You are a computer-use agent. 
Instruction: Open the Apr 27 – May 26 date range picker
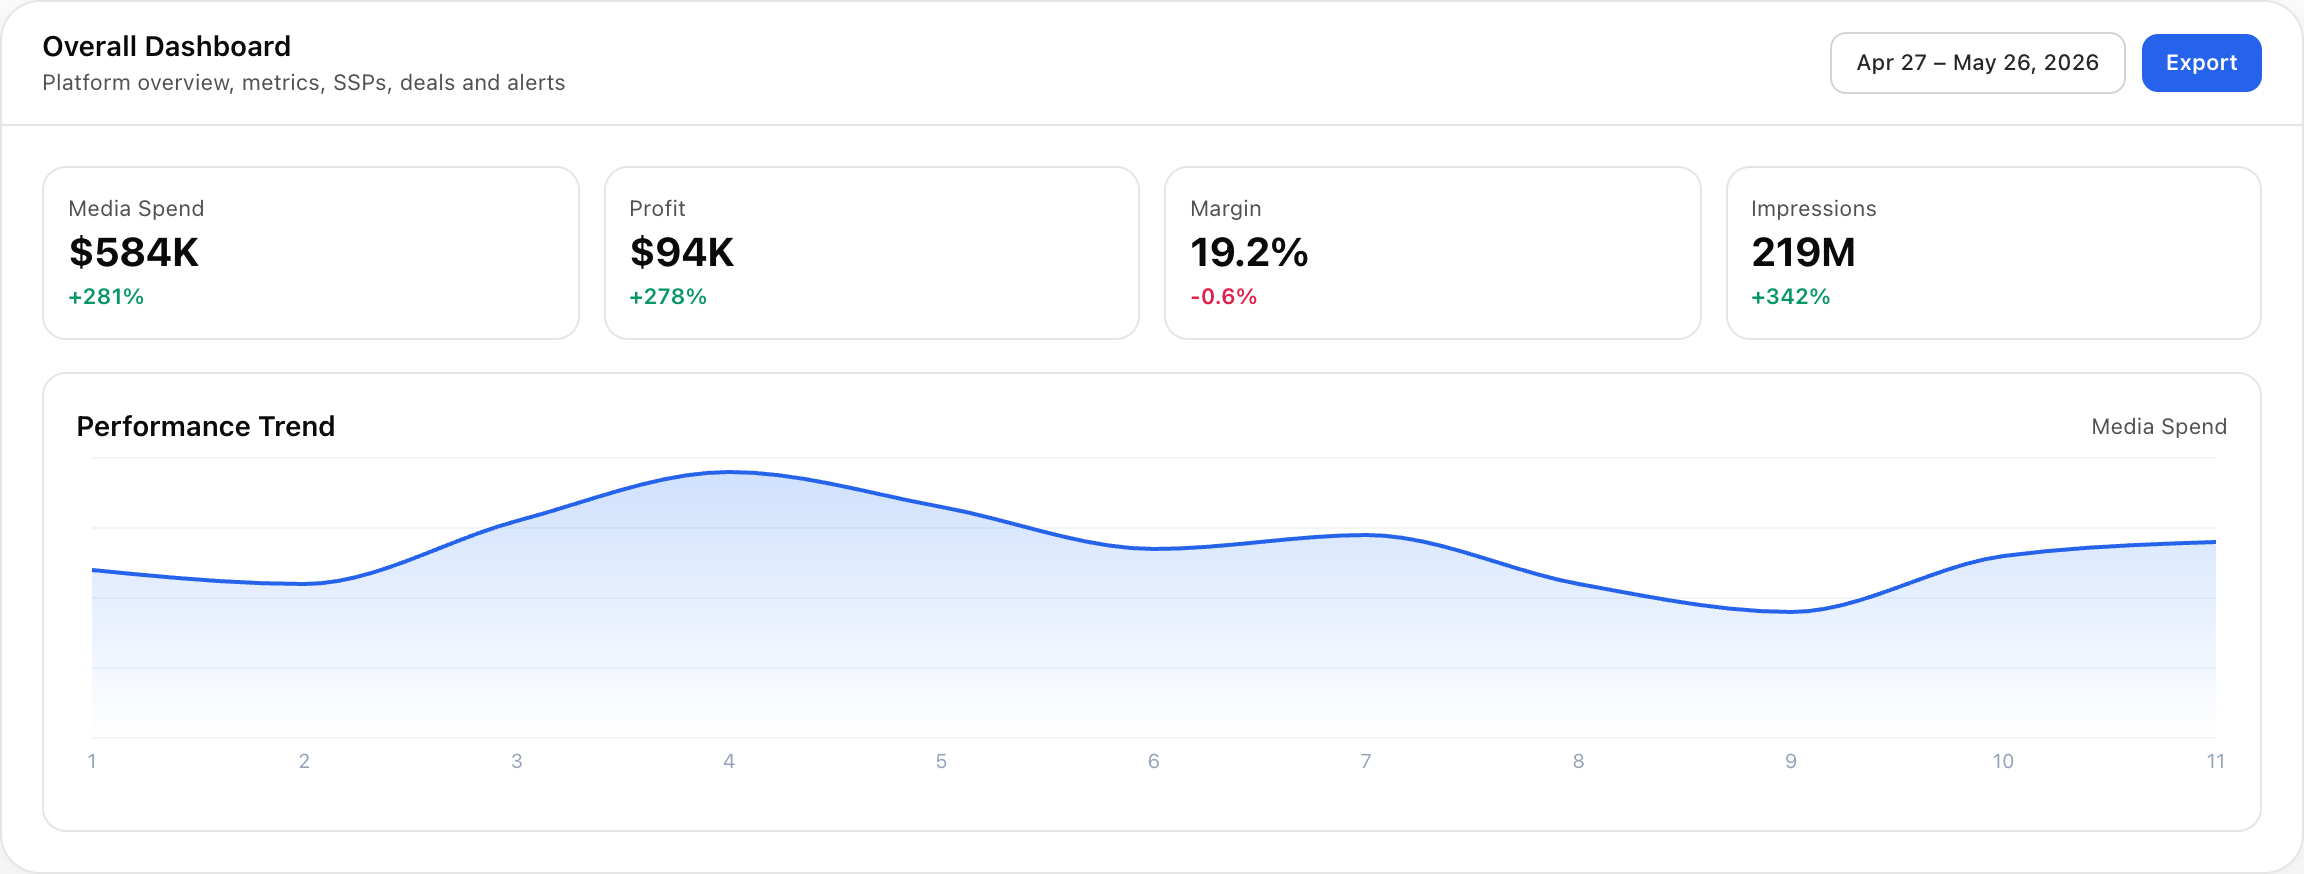click(x=1977, y=63)
